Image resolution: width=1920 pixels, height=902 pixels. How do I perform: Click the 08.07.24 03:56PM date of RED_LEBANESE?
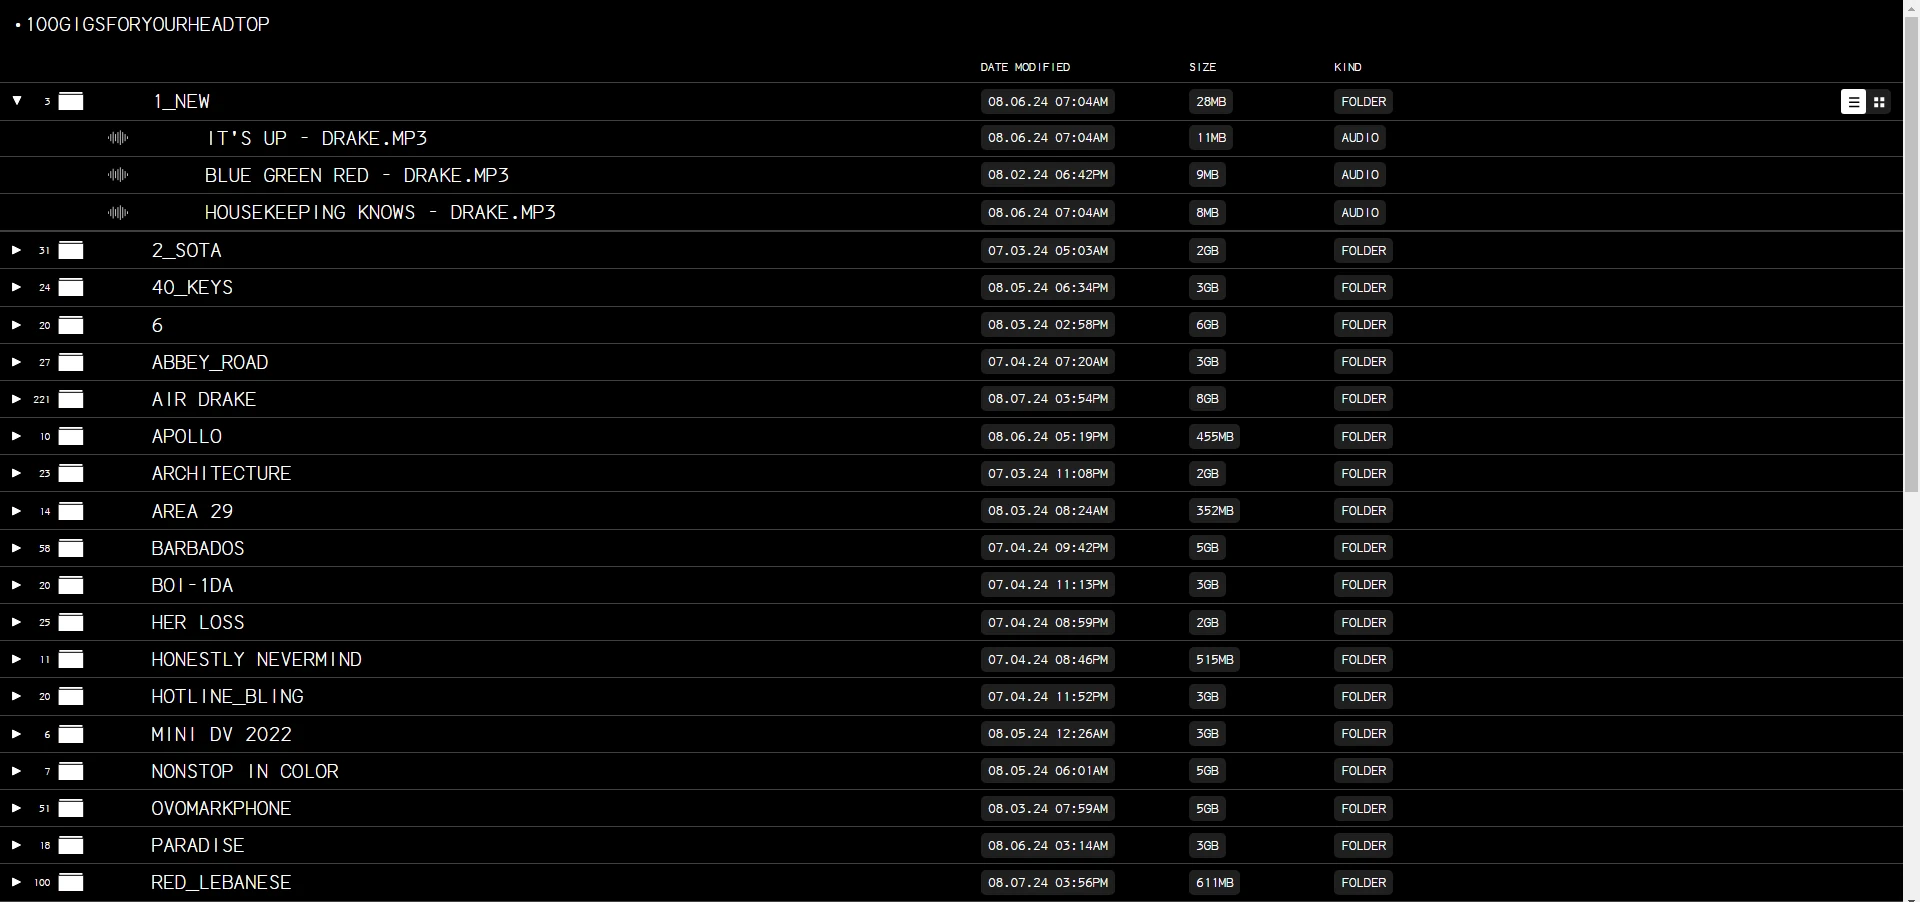pyautogui.click(x=1048, y=882)
